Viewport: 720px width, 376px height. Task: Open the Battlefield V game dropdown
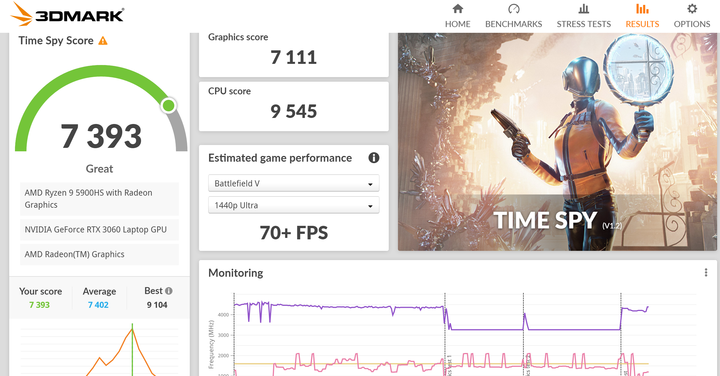[294, 183]
